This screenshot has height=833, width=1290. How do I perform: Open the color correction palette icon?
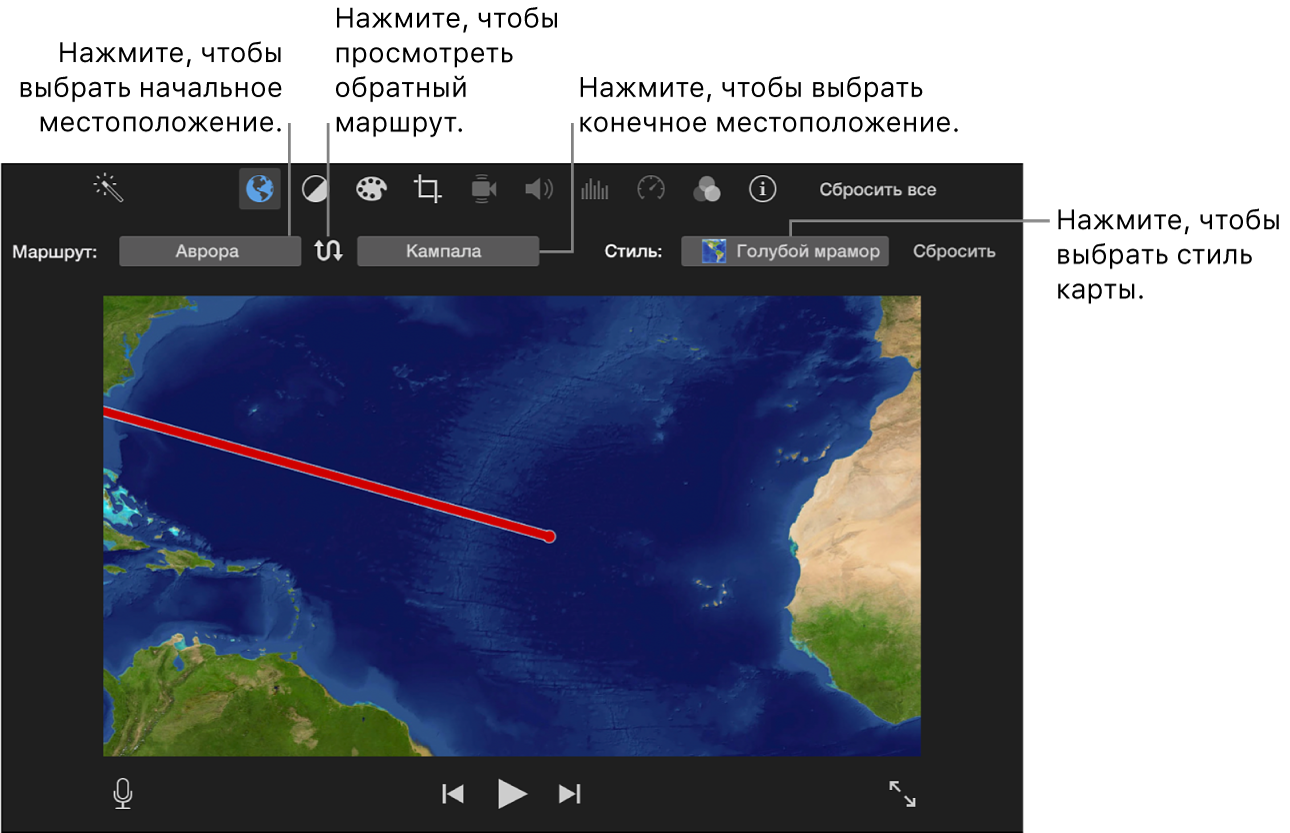pyautogui.click(x=371, y=188)
